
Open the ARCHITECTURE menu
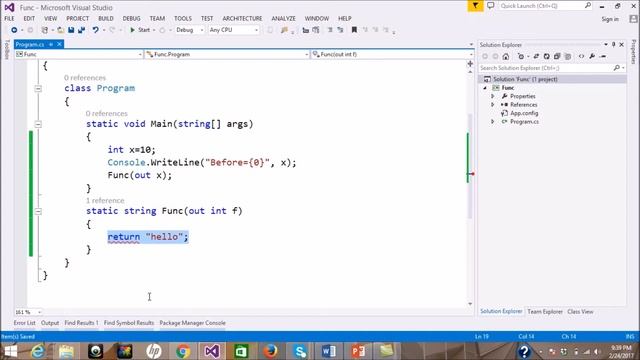point(242,18)
